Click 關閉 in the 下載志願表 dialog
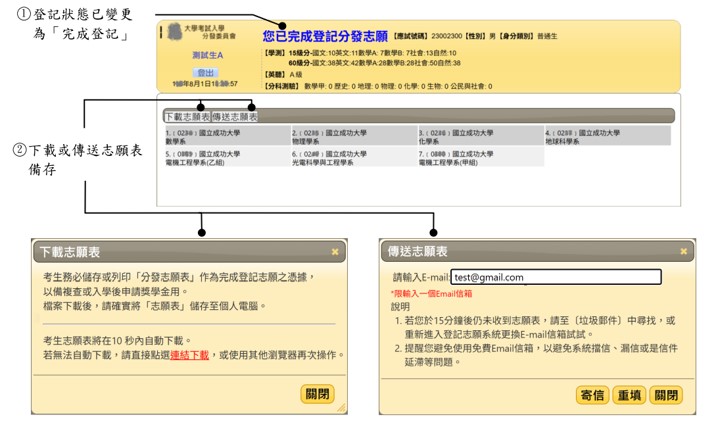718x423 pixels. [317, 394]
